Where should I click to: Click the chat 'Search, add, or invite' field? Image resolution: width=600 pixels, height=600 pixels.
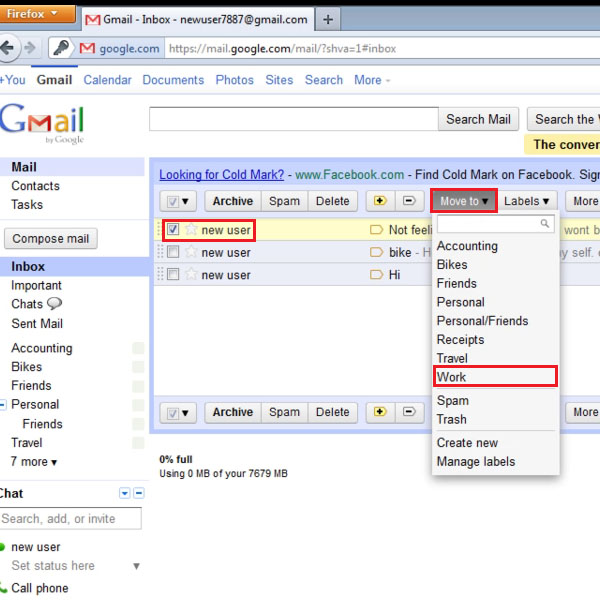[x=71, y=518]
